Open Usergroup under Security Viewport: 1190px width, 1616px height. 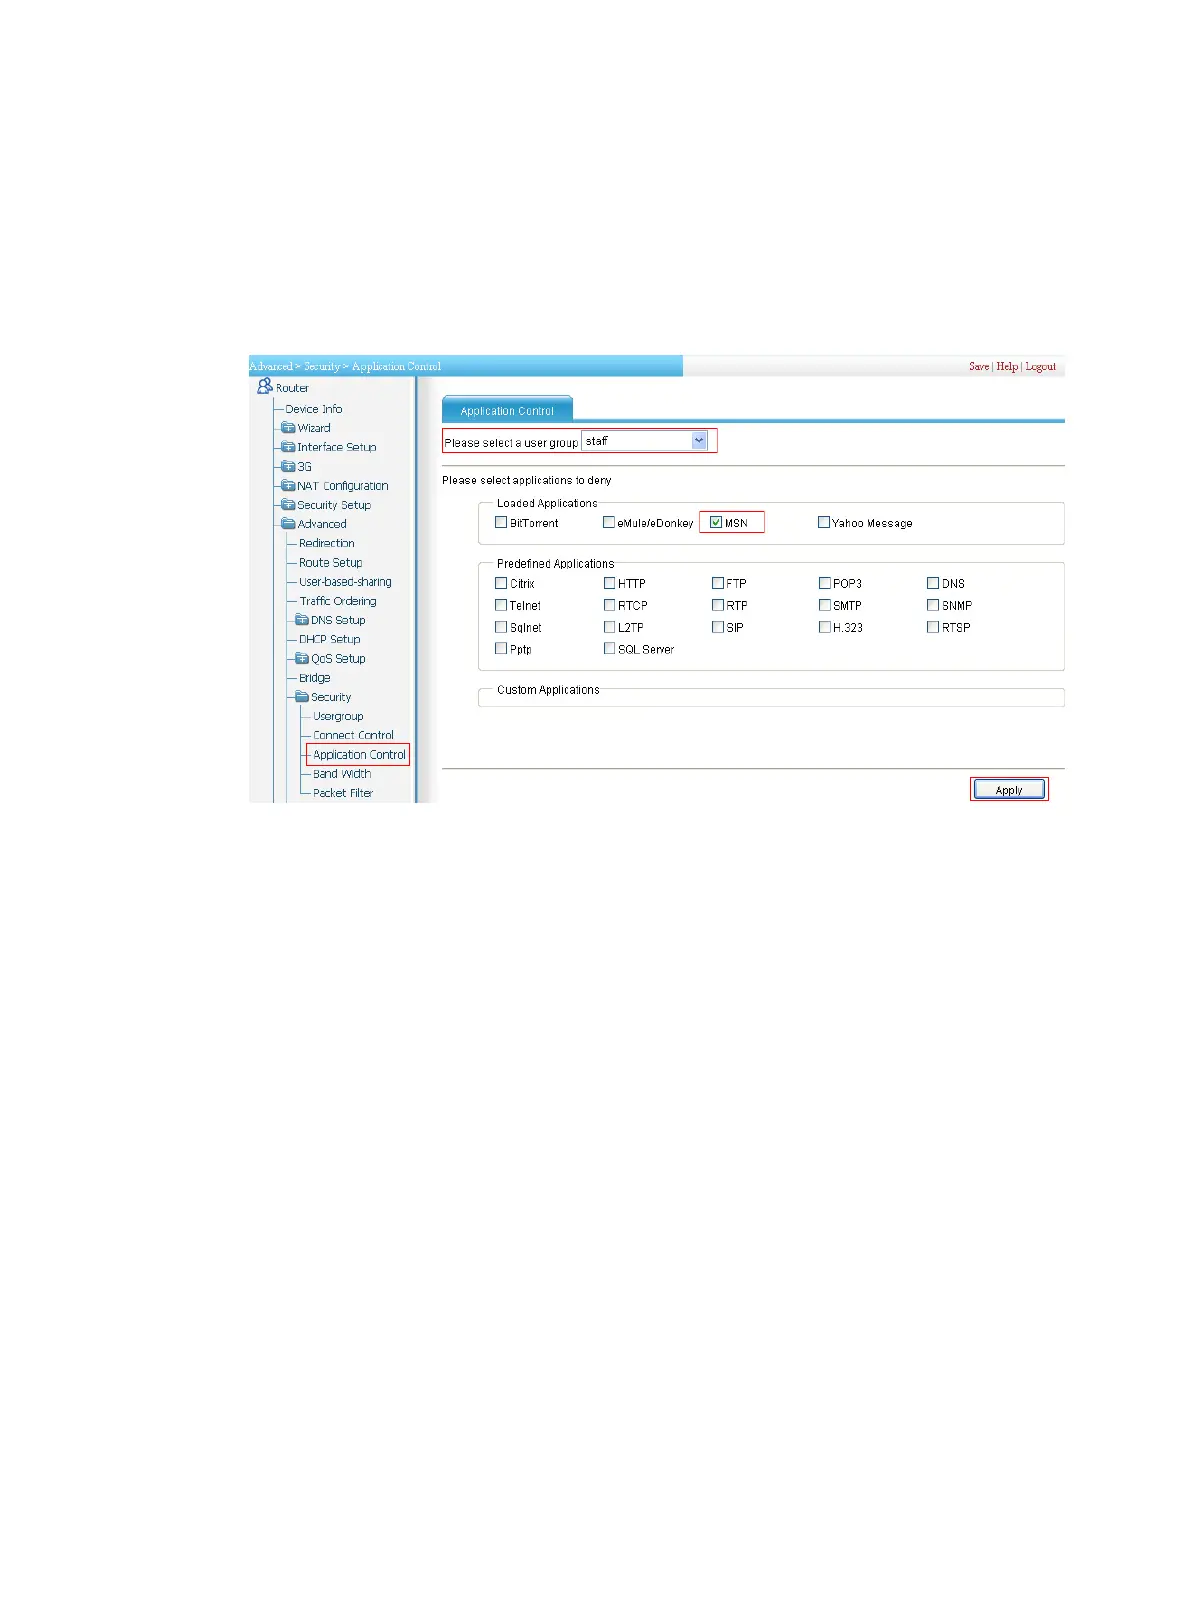coord(338,716)
